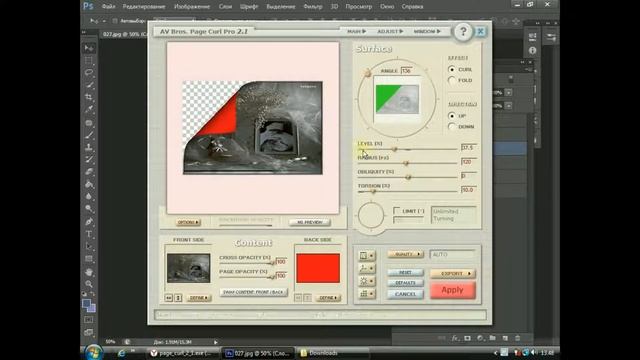
Task: Select the Move tool in Photoshop toolbar
Action: (x=89, y=48)
